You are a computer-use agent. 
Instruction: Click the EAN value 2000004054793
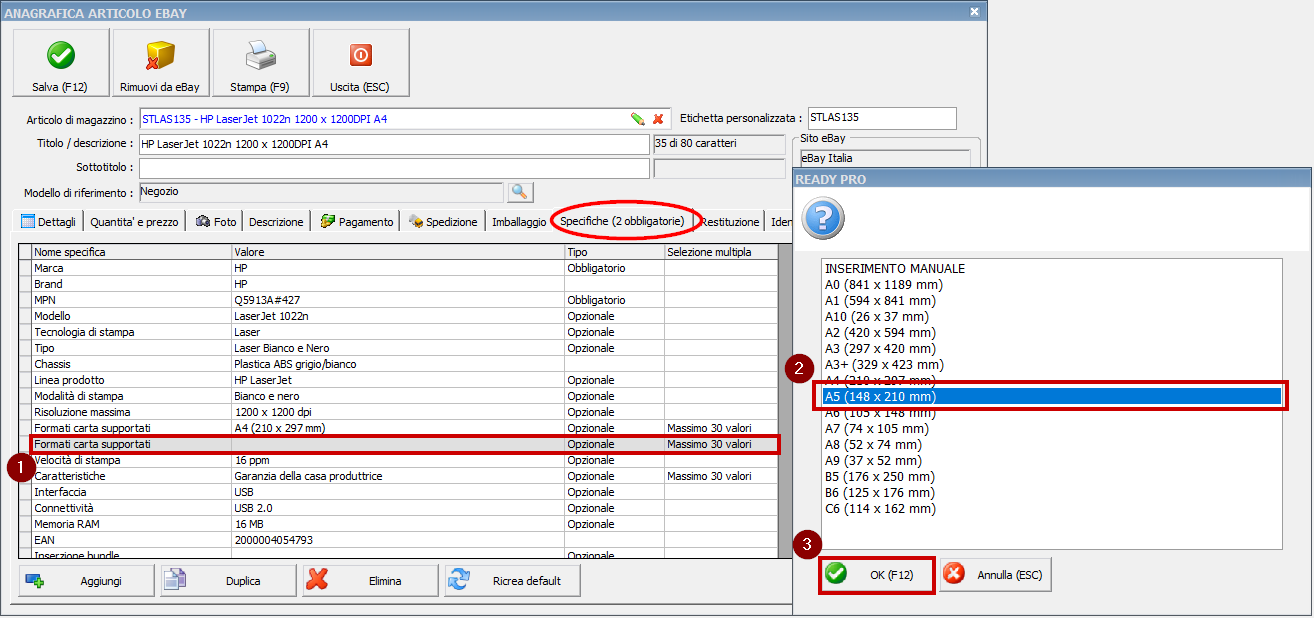(x=398, y=540)
